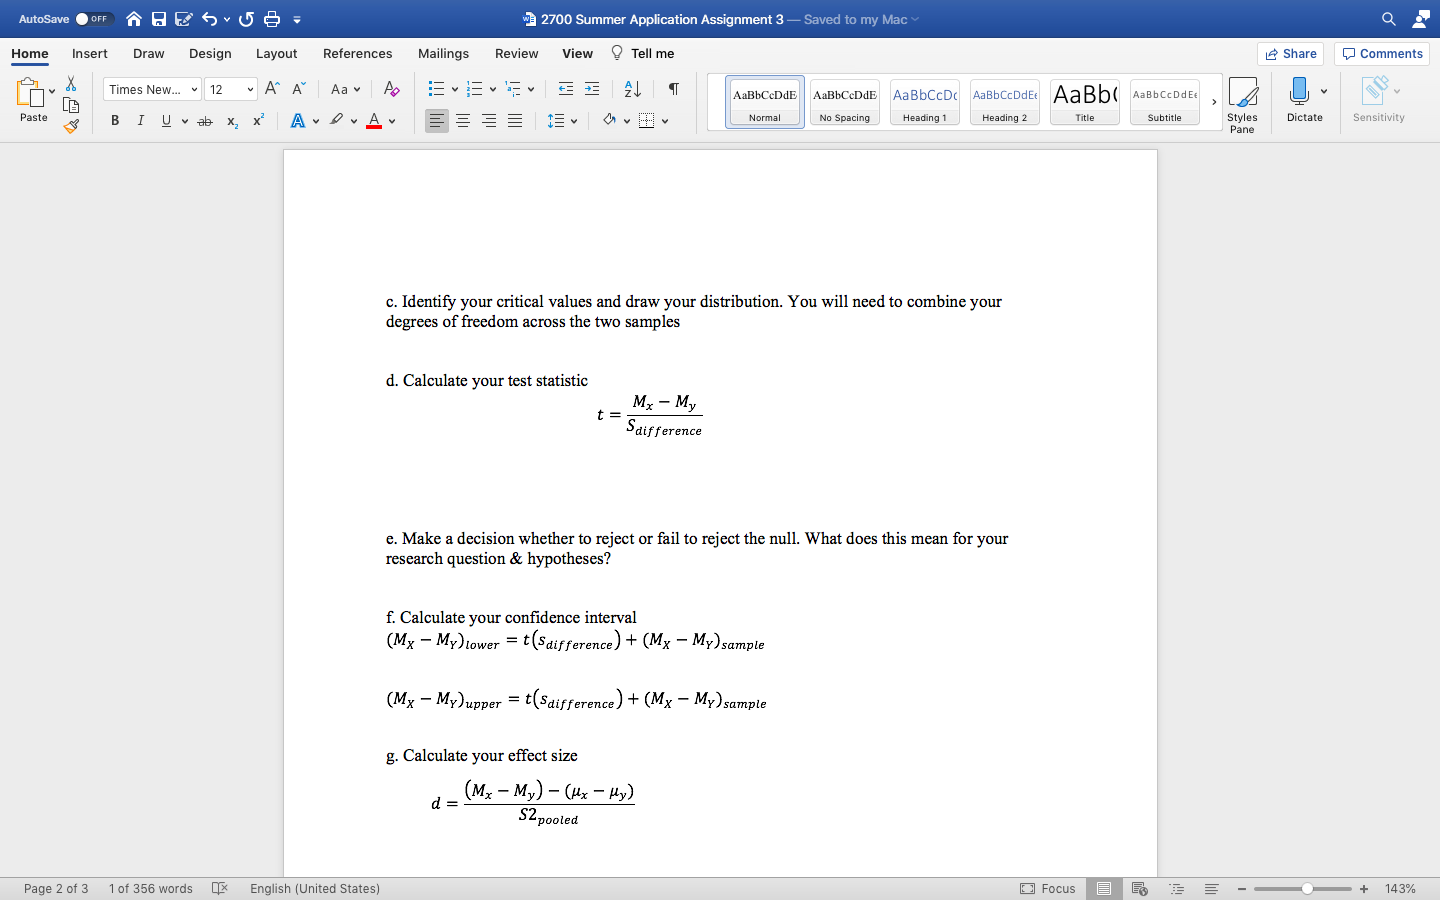Viewport: 1440px width, 900px height.
Task: Toggle bold formatting
Action: click(x=114, y=120)
